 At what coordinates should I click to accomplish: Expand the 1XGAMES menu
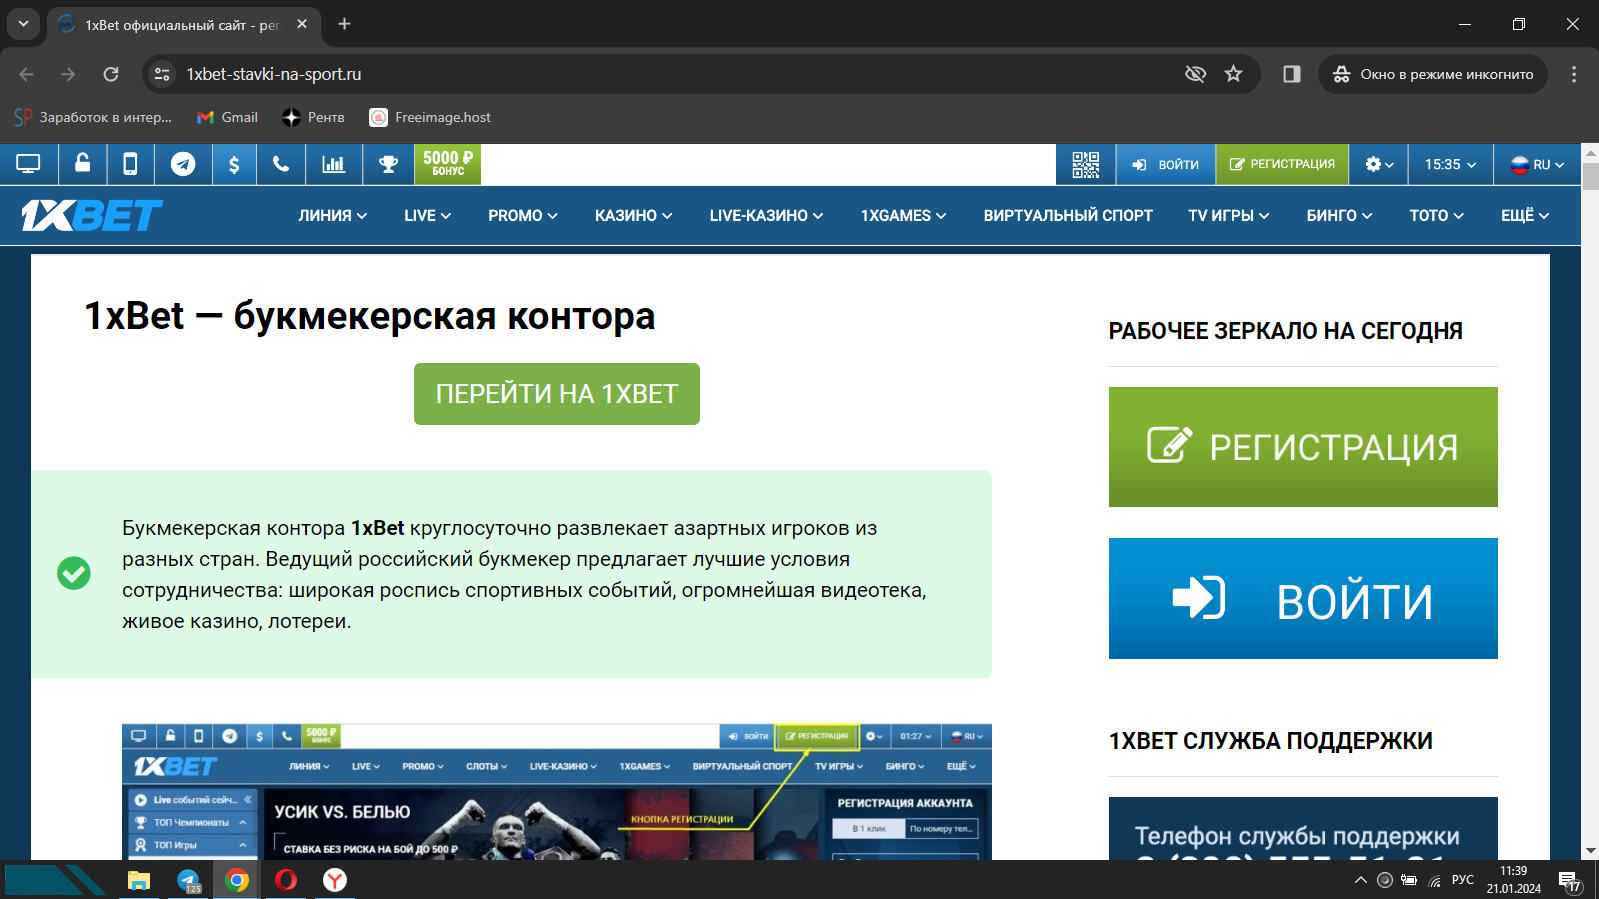[904, 215]
